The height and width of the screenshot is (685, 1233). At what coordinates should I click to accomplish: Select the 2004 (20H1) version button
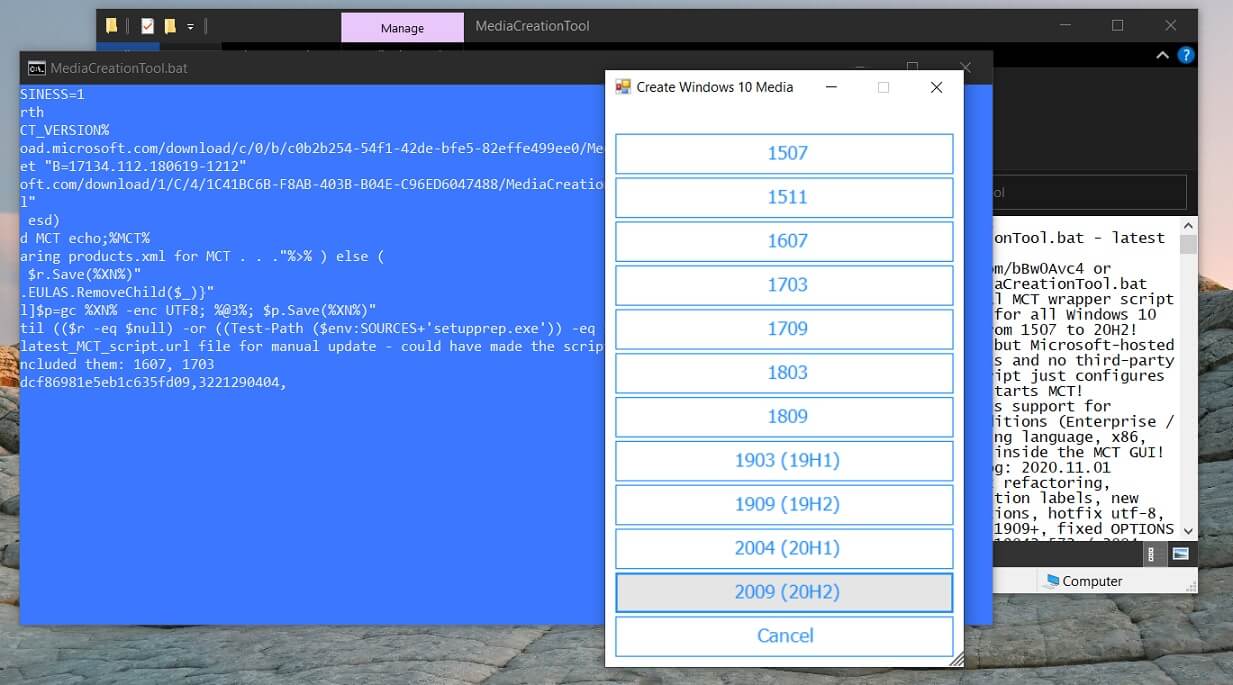784,549
